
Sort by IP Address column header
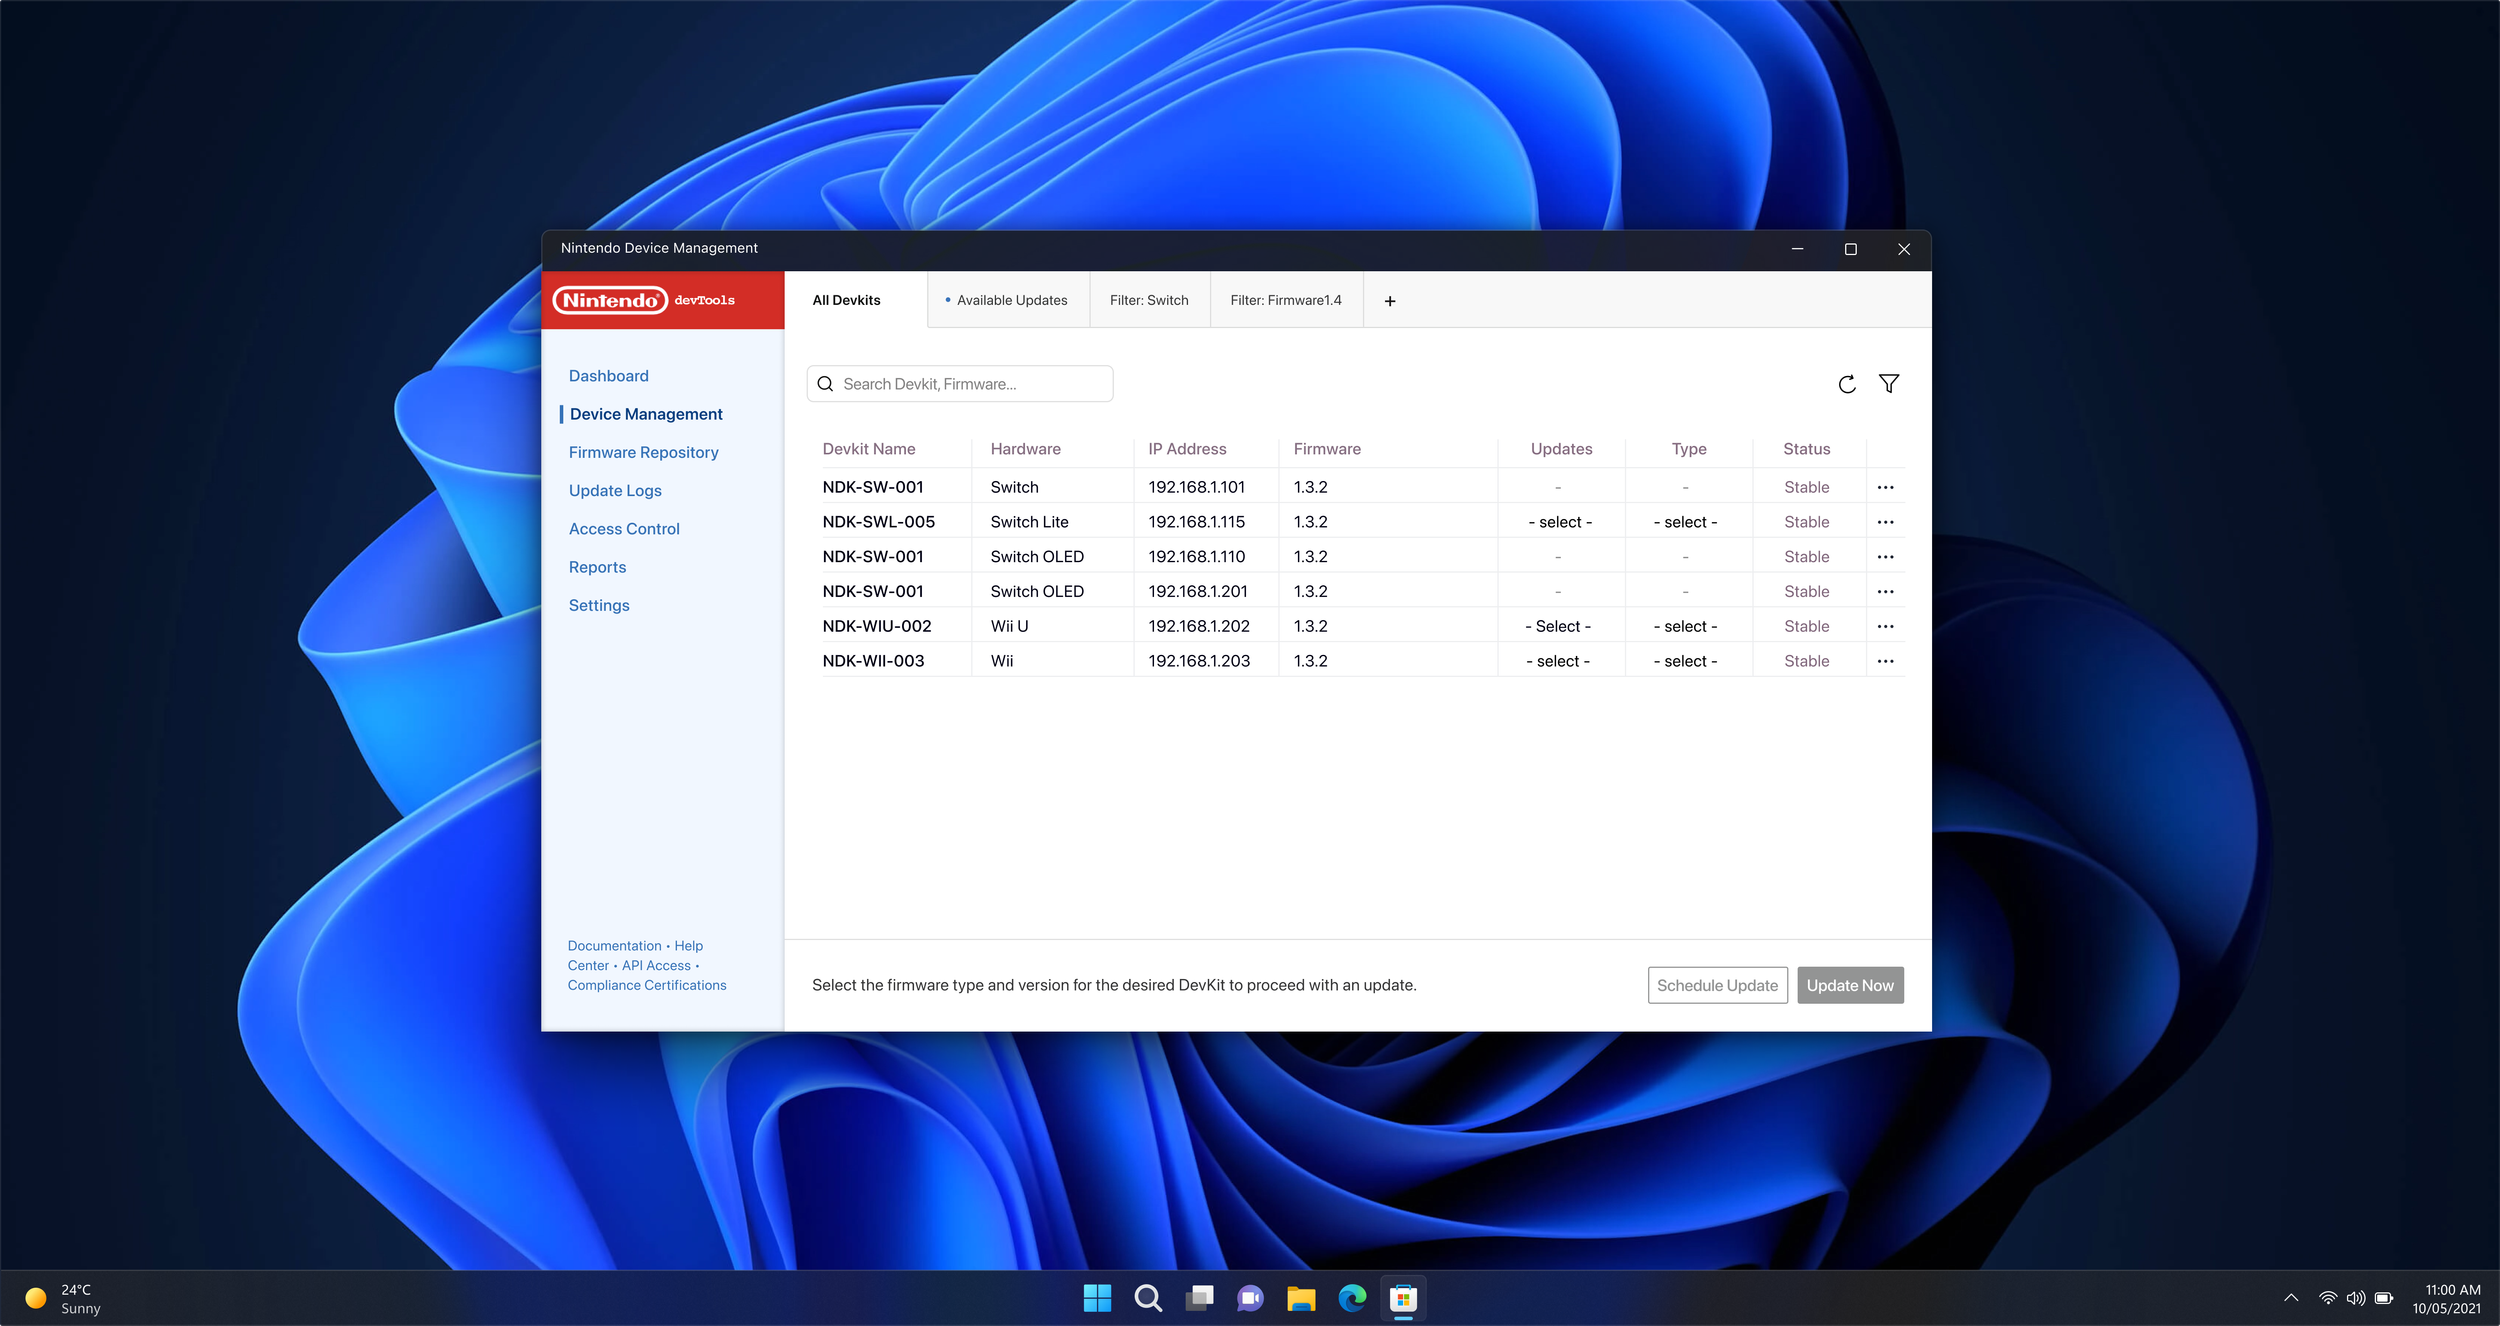tap(1186, 449)
